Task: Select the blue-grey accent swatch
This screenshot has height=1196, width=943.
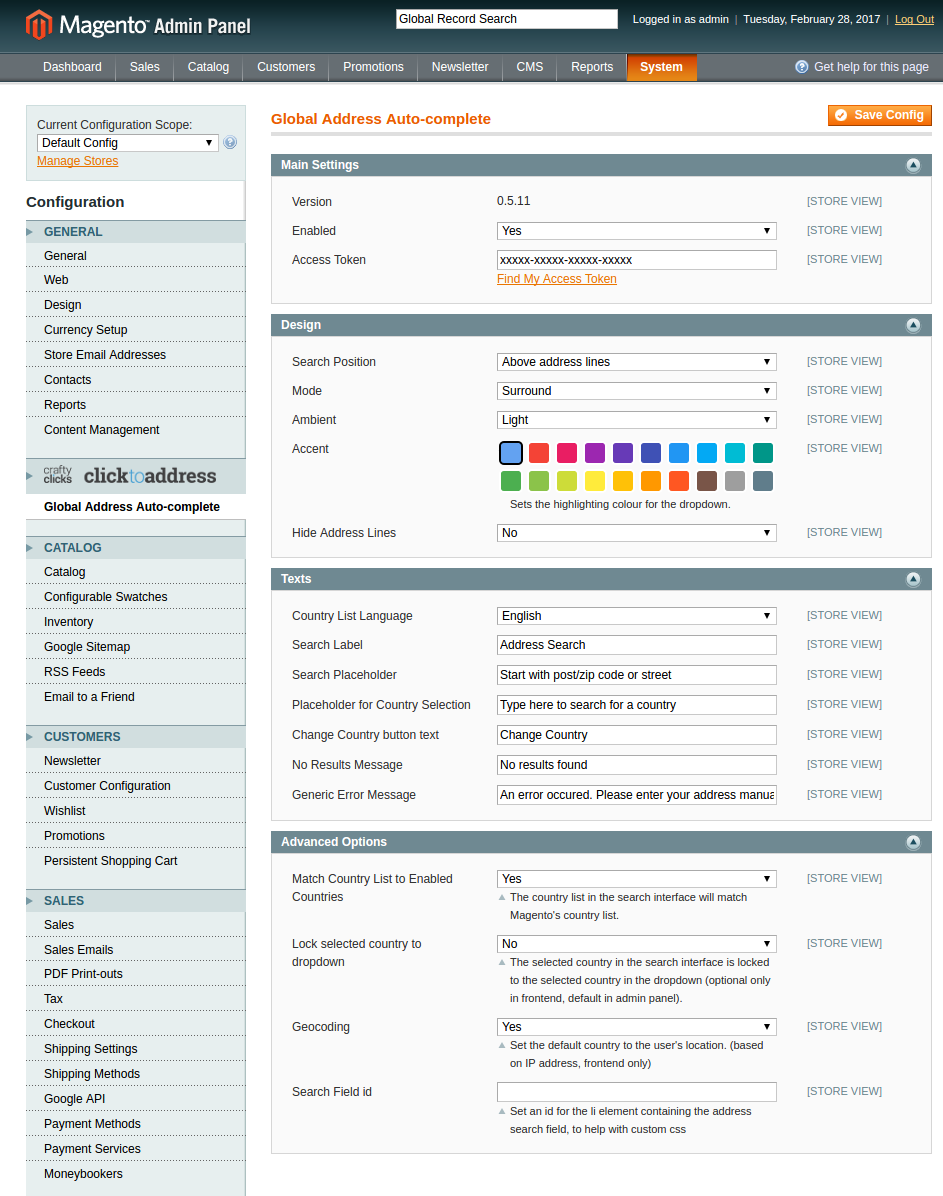Action: [763, 481]
